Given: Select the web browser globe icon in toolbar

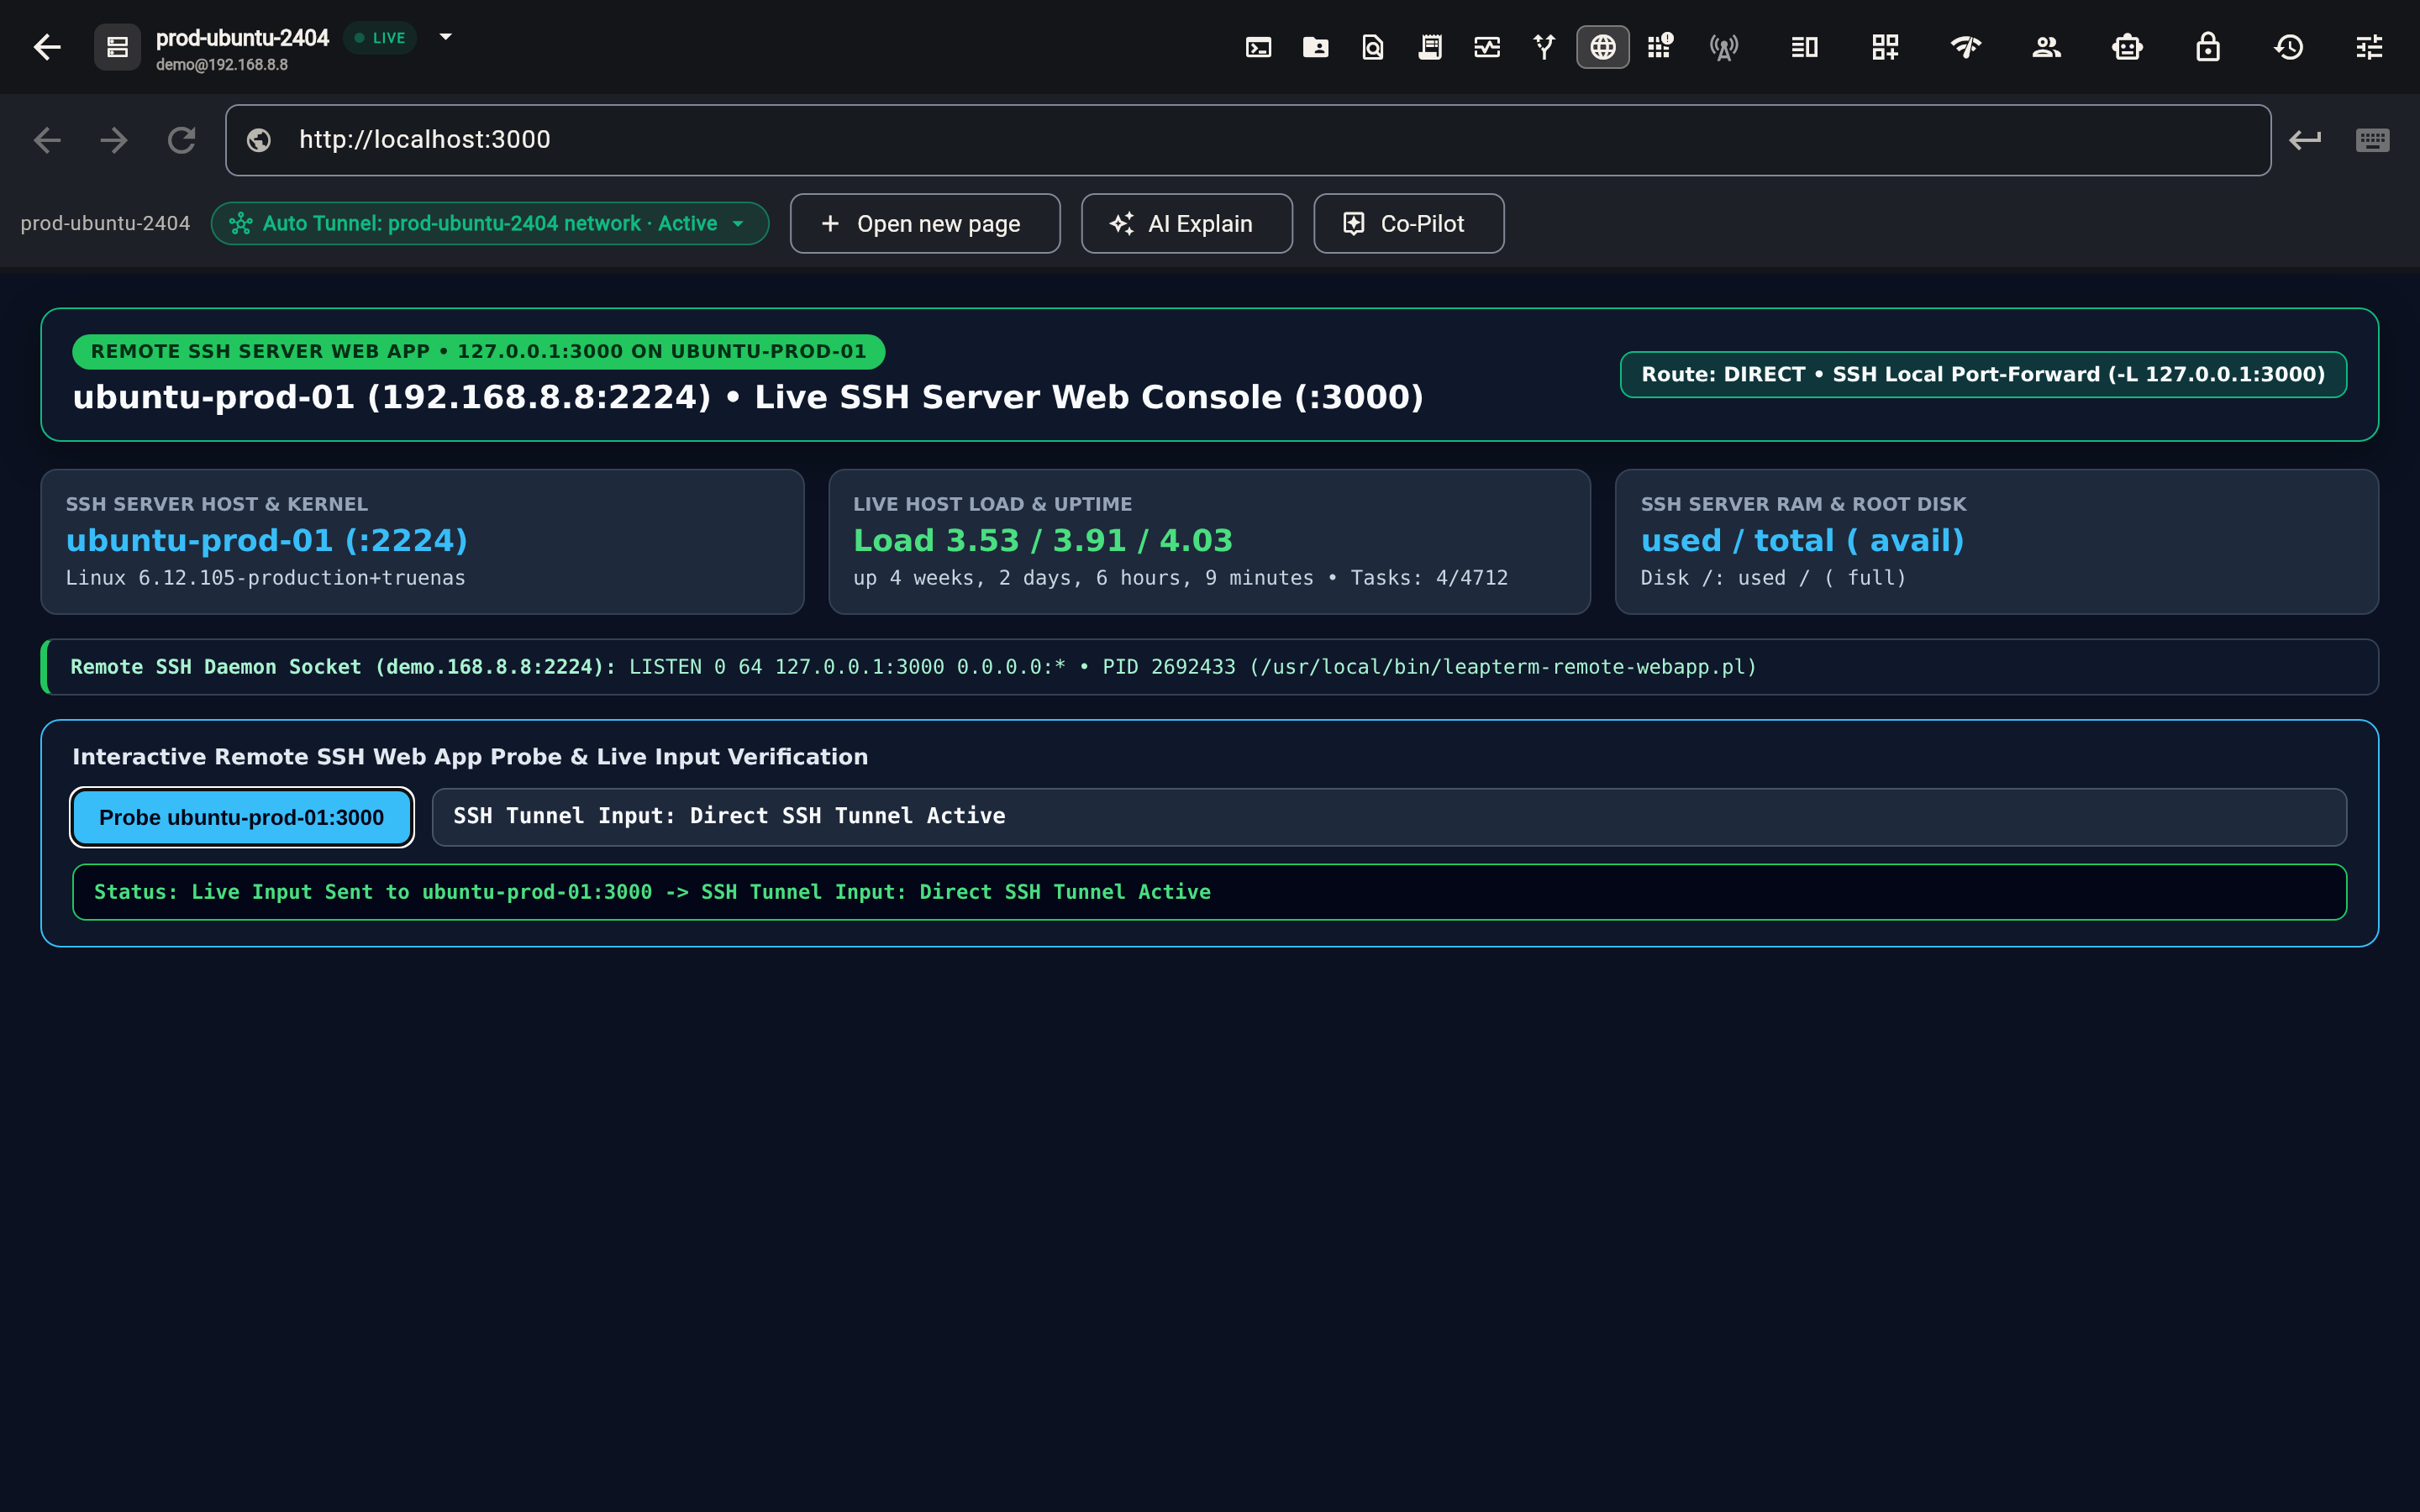Looking at the screenshot, I should 1603,47.
